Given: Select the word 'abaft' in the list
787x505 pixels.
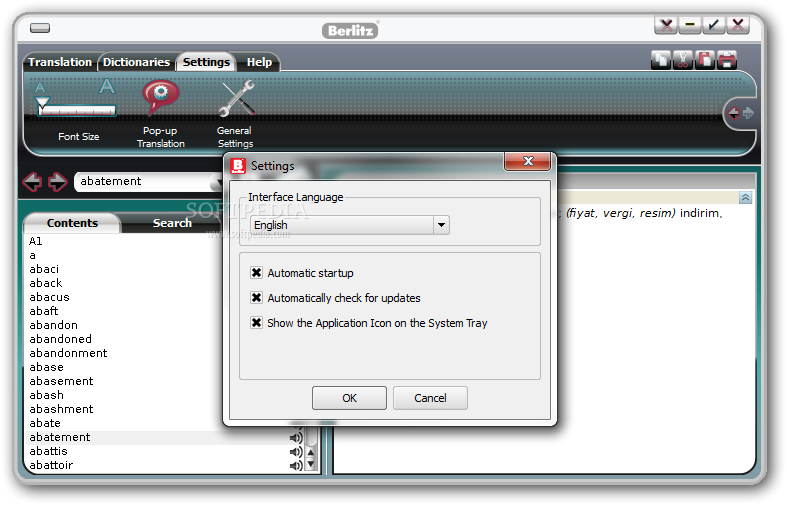Looking at the screenshot, I should (x=44, y=311).
